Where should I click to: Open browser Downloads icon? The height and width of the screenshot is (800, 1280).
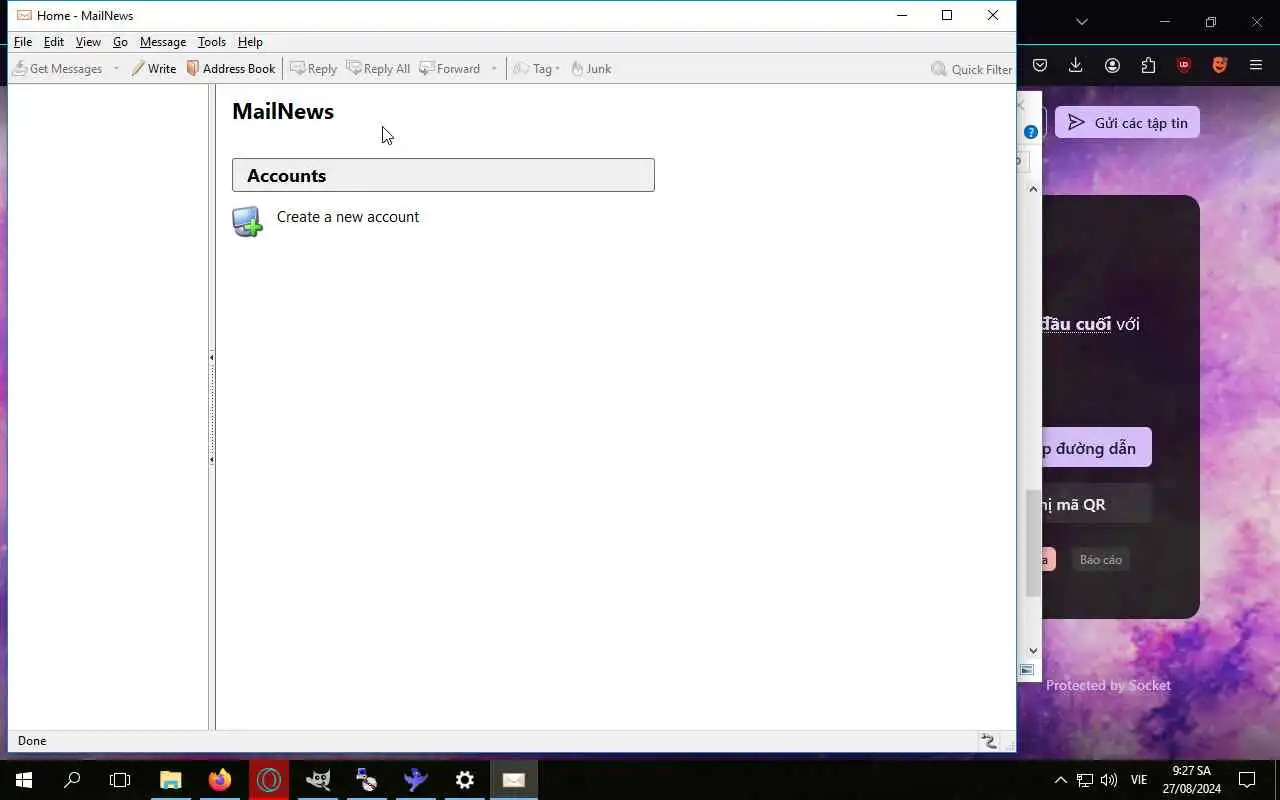point(1076,65)
